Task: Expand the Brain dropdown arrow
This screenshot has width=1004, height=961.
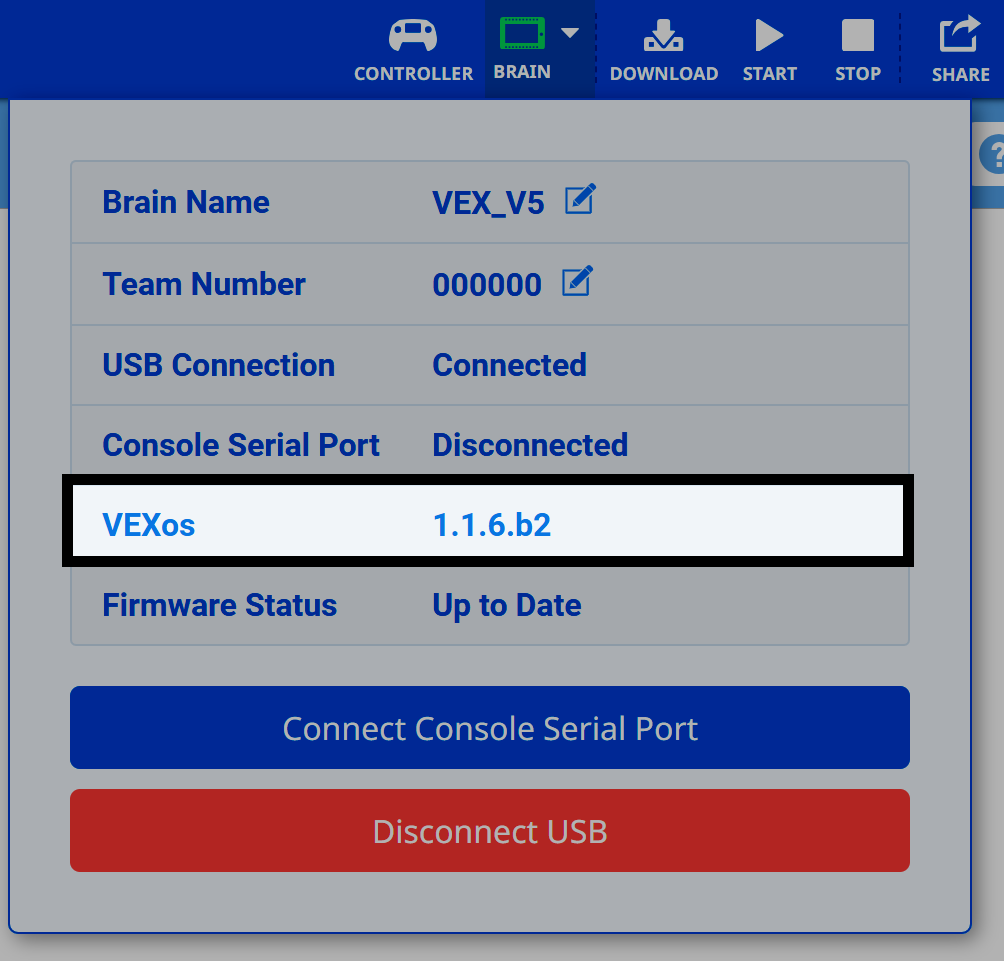Action: pyautogui.click(x=571, y=31)
